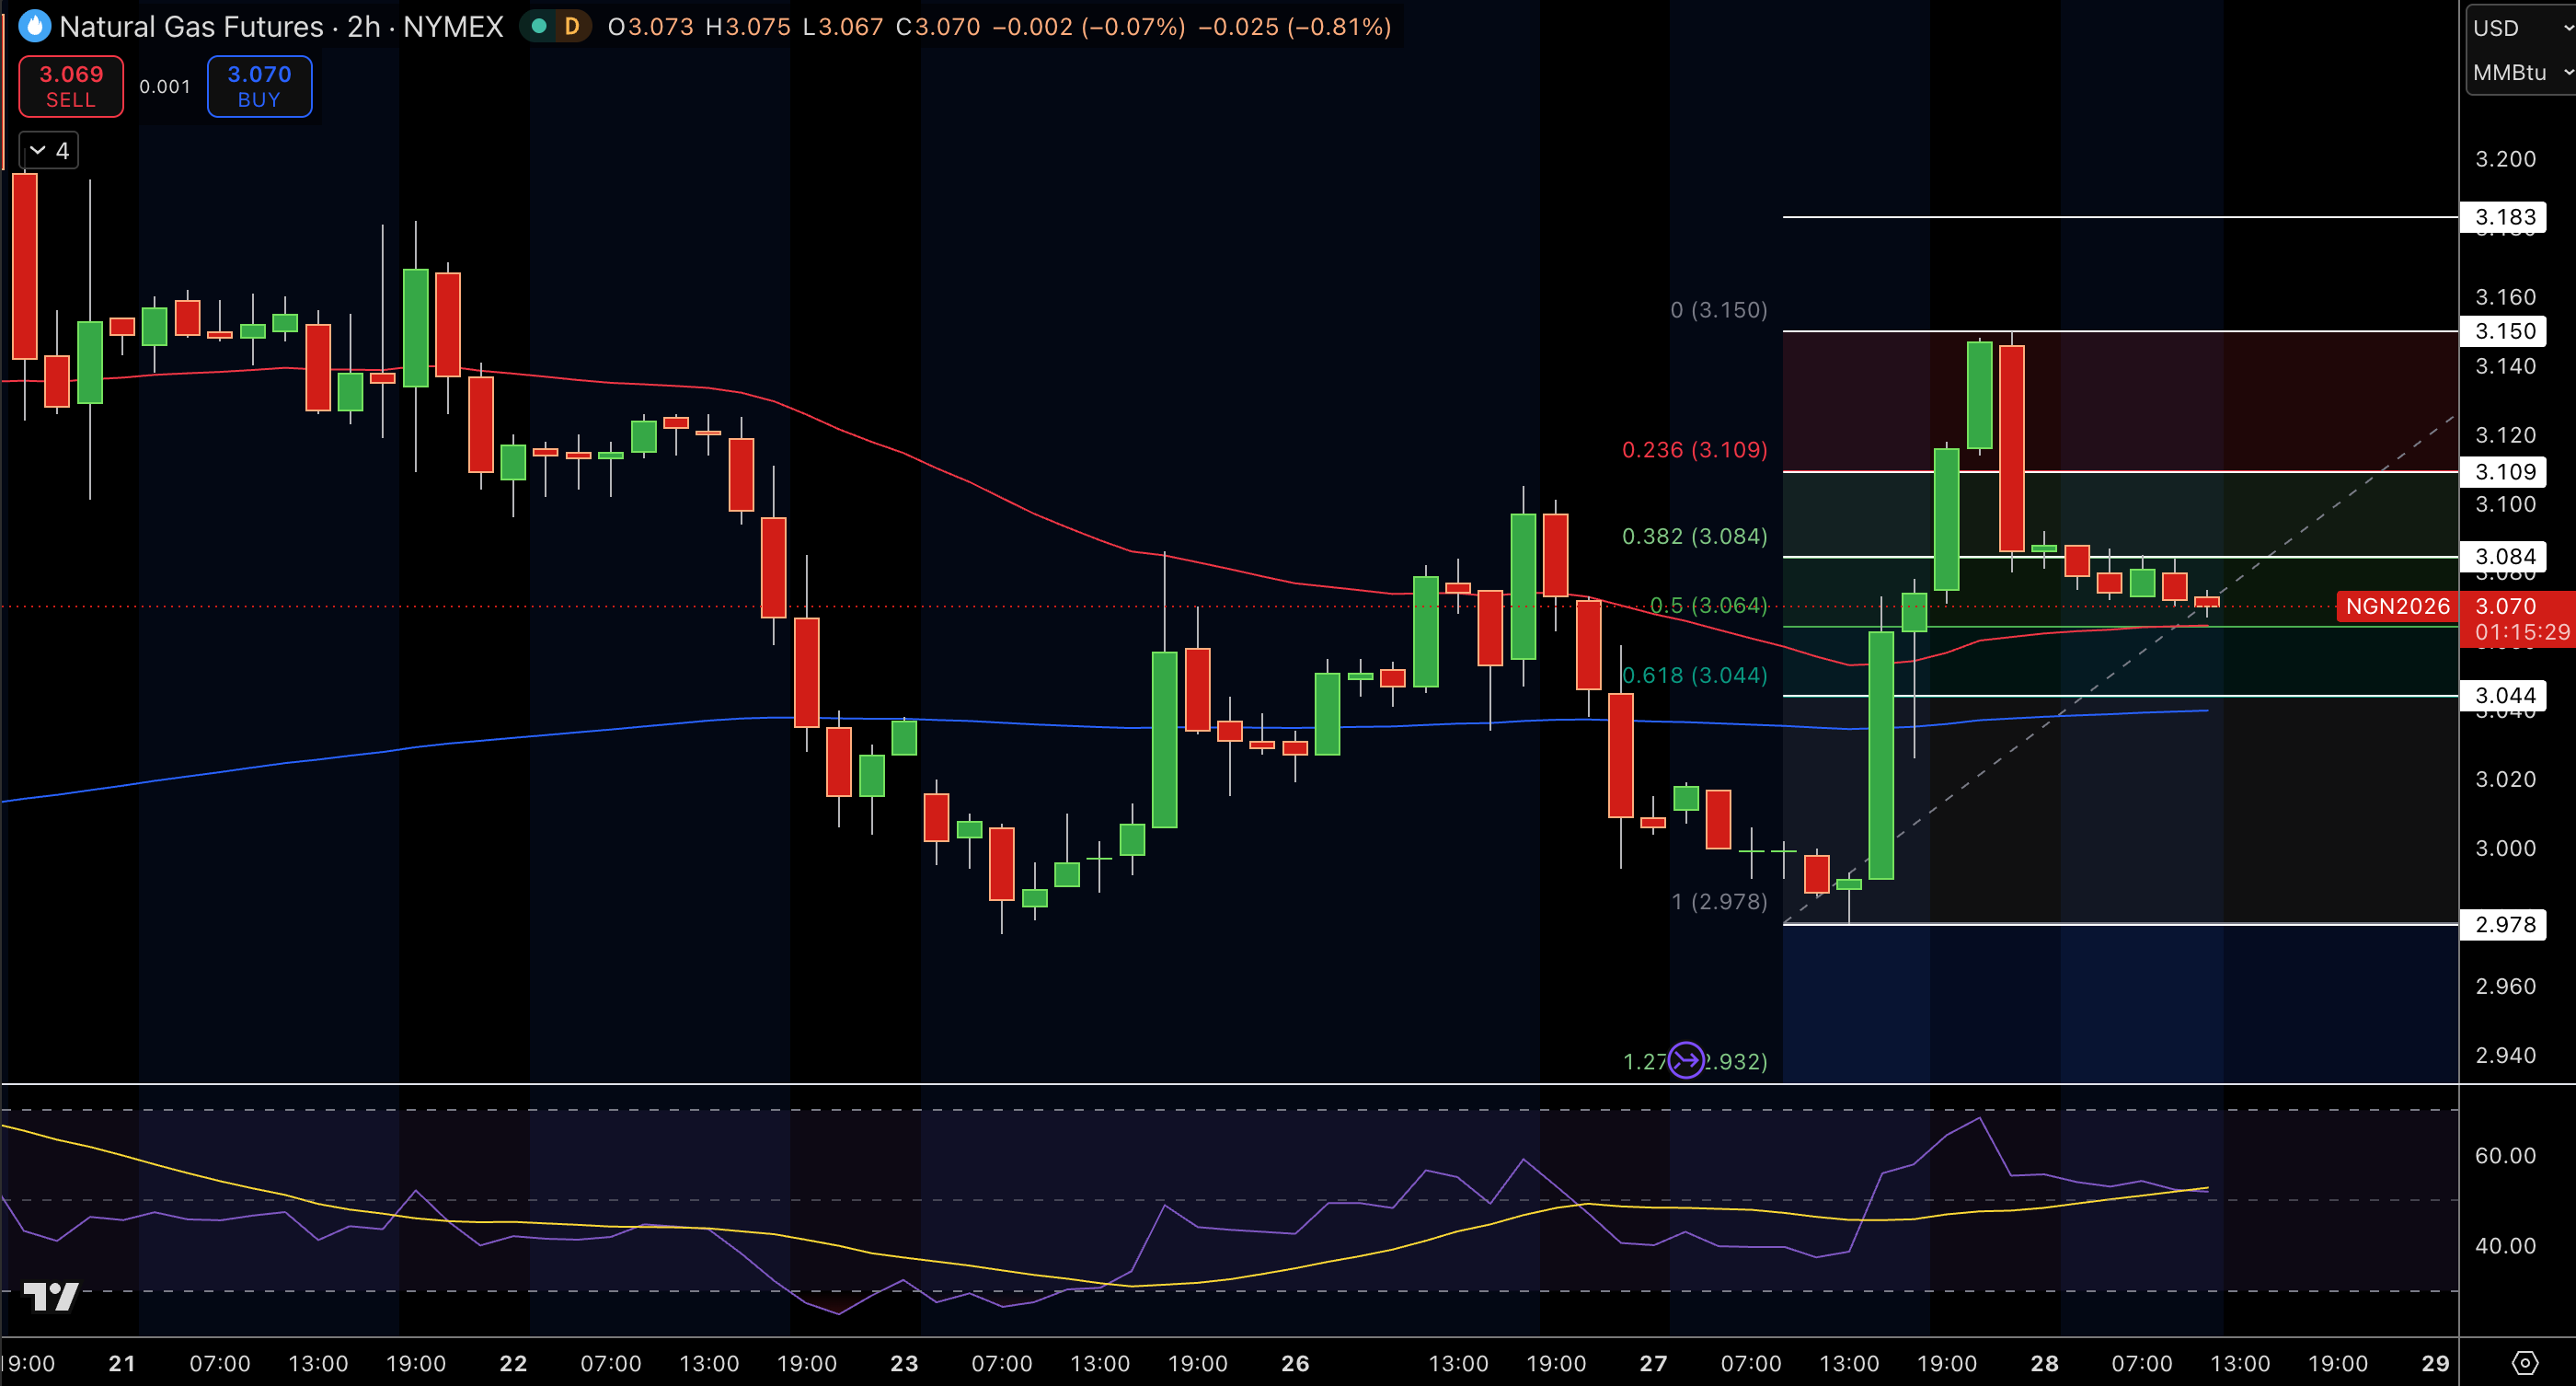Expand the collapsed indicators legend showing 4

pos(49,151)
